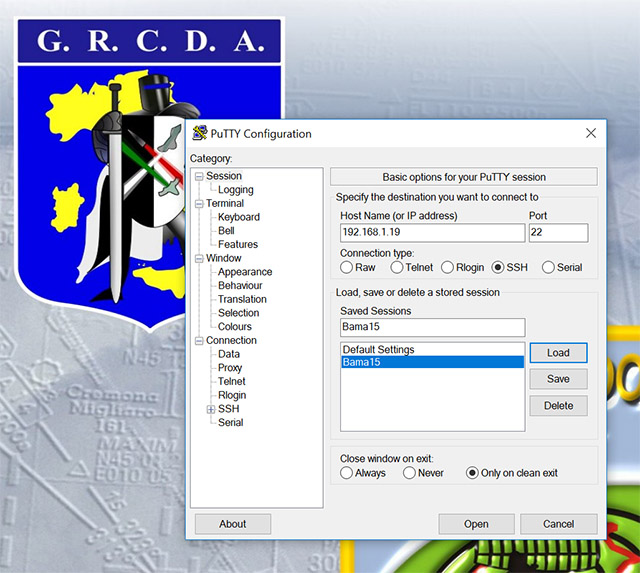This screenshot has height=573, width=640.
Task: Open the Bell category
Action: click(226, 231)
